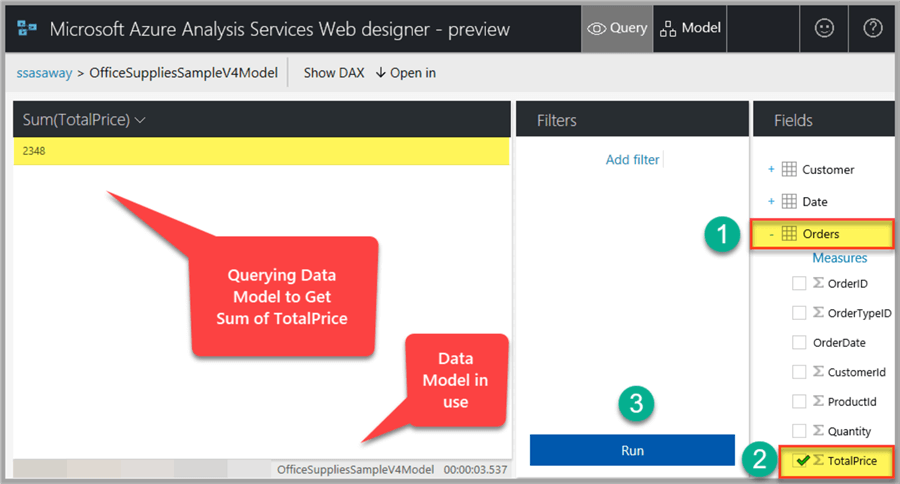
Task: Click the sigma icon beside ProductId
Action: point(818,401)
